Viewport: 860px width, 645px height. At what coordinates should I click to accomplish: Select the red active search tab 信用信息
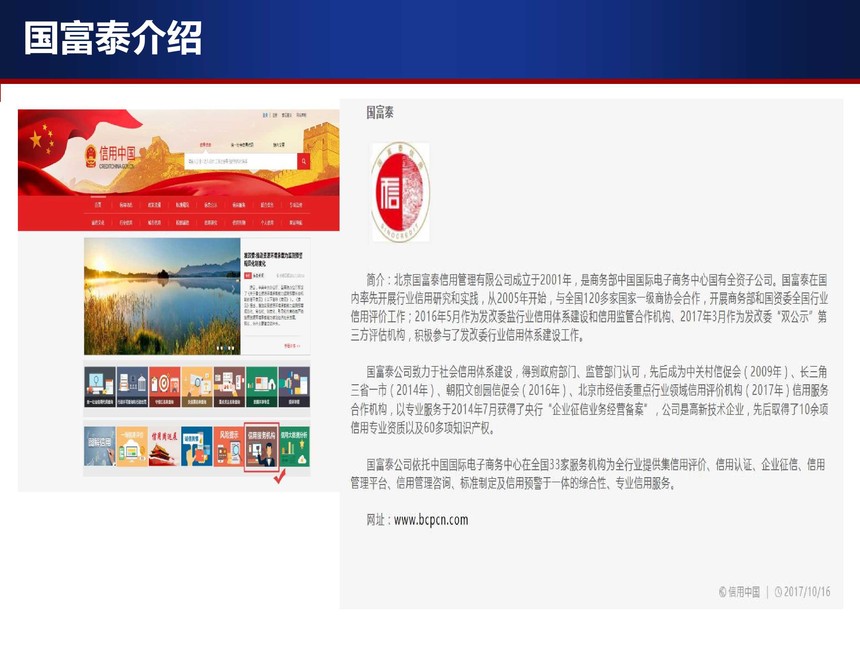pyautogui.click(x=205, y=145)
